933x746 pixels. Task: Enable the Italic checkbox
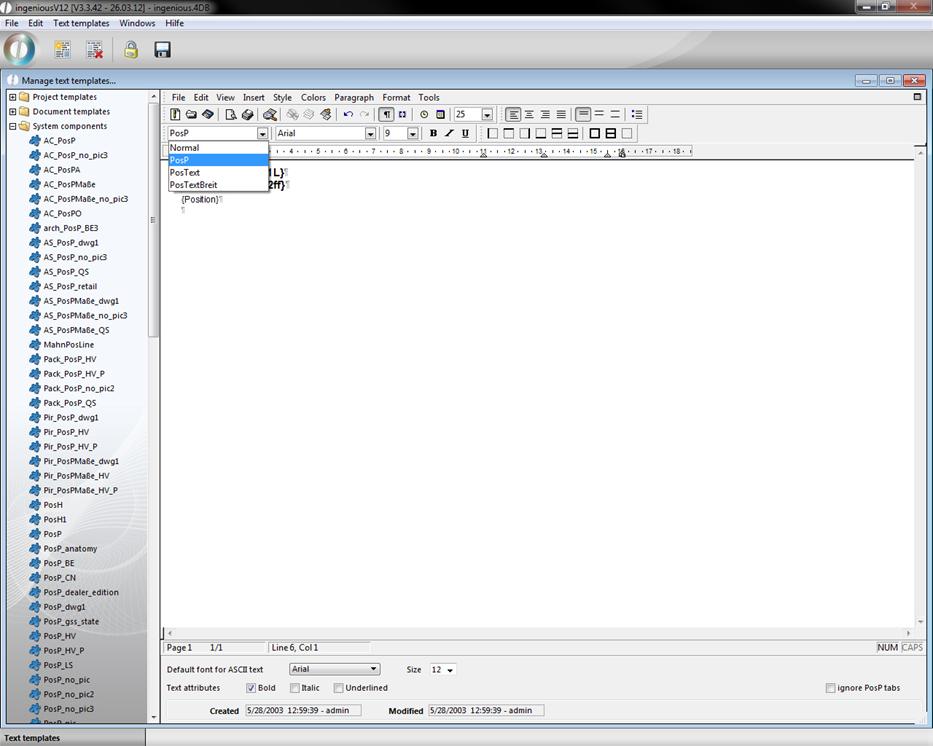pyautogui.click(x=295, y=688)
